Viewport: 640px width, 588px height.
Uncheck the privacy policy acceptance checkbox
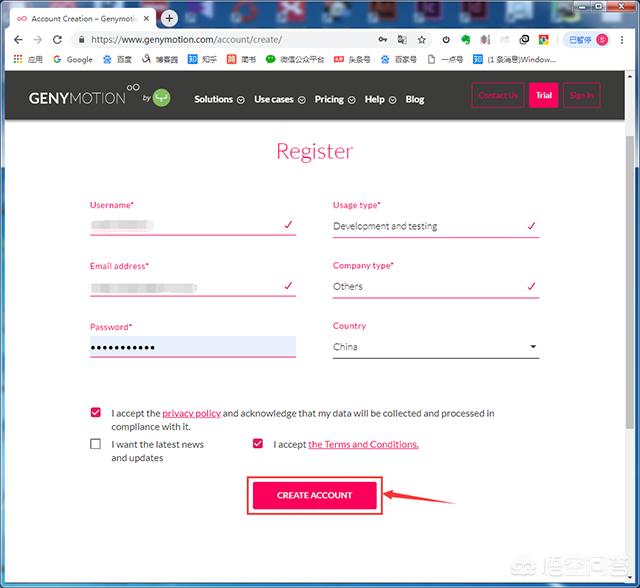coord(96,412)
